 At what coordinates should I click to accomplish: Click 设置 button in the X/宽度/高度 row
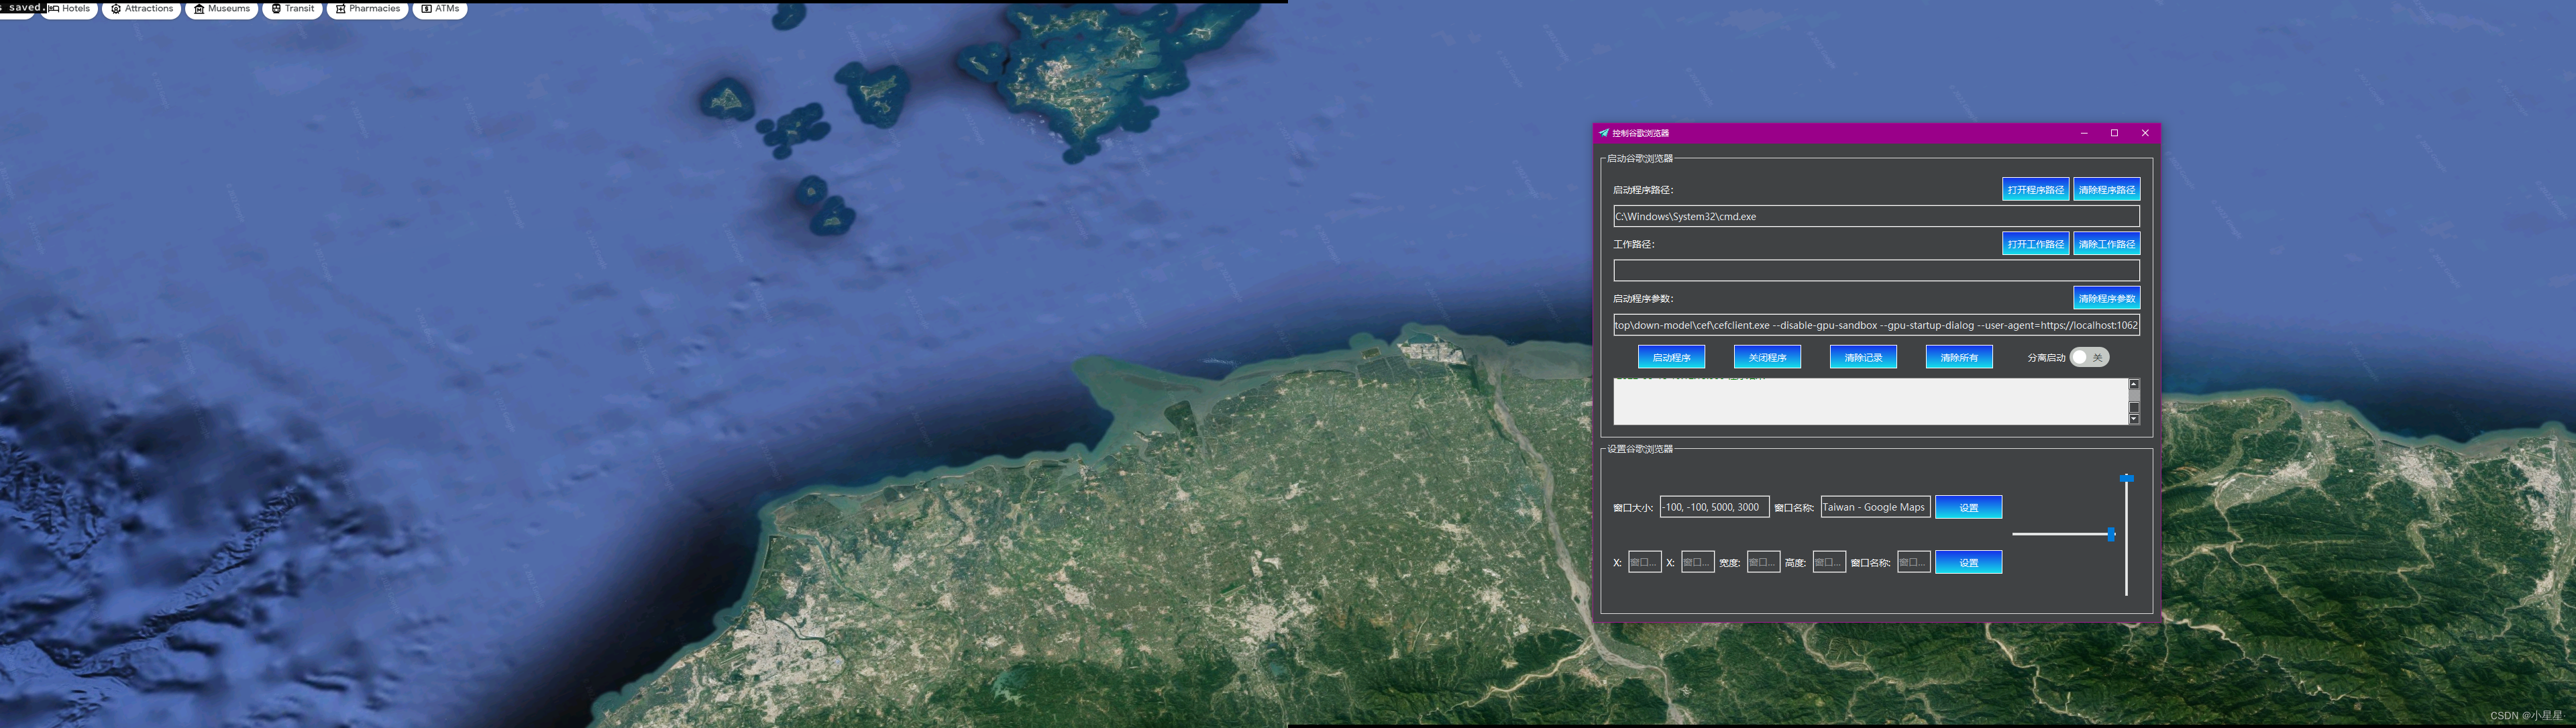tap(1968, 562)
